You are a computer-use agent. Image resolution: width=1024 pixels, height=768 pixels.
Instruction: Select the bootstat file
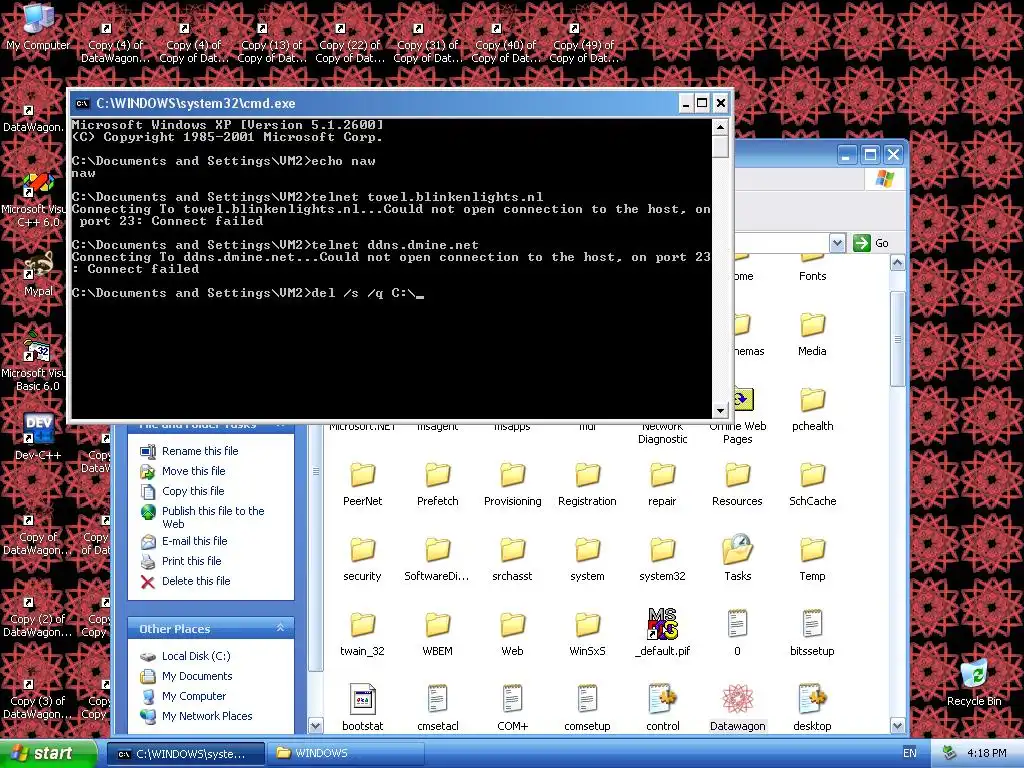[x=362, y=708]
